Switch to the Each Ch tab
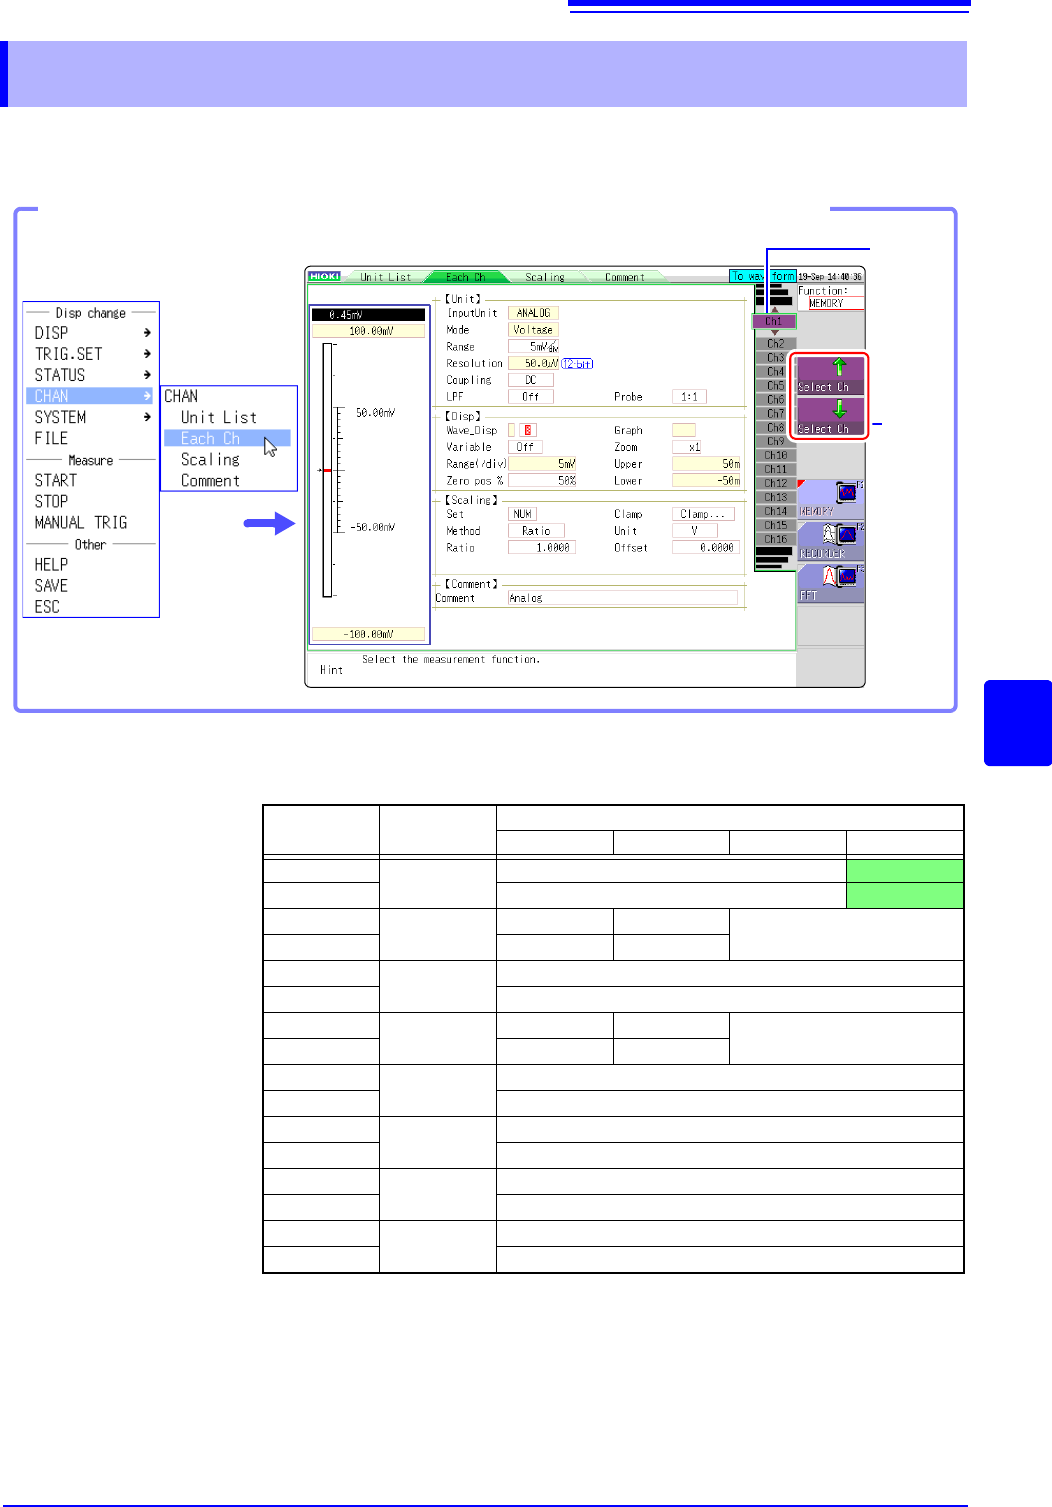 click(x=466, y=277)
